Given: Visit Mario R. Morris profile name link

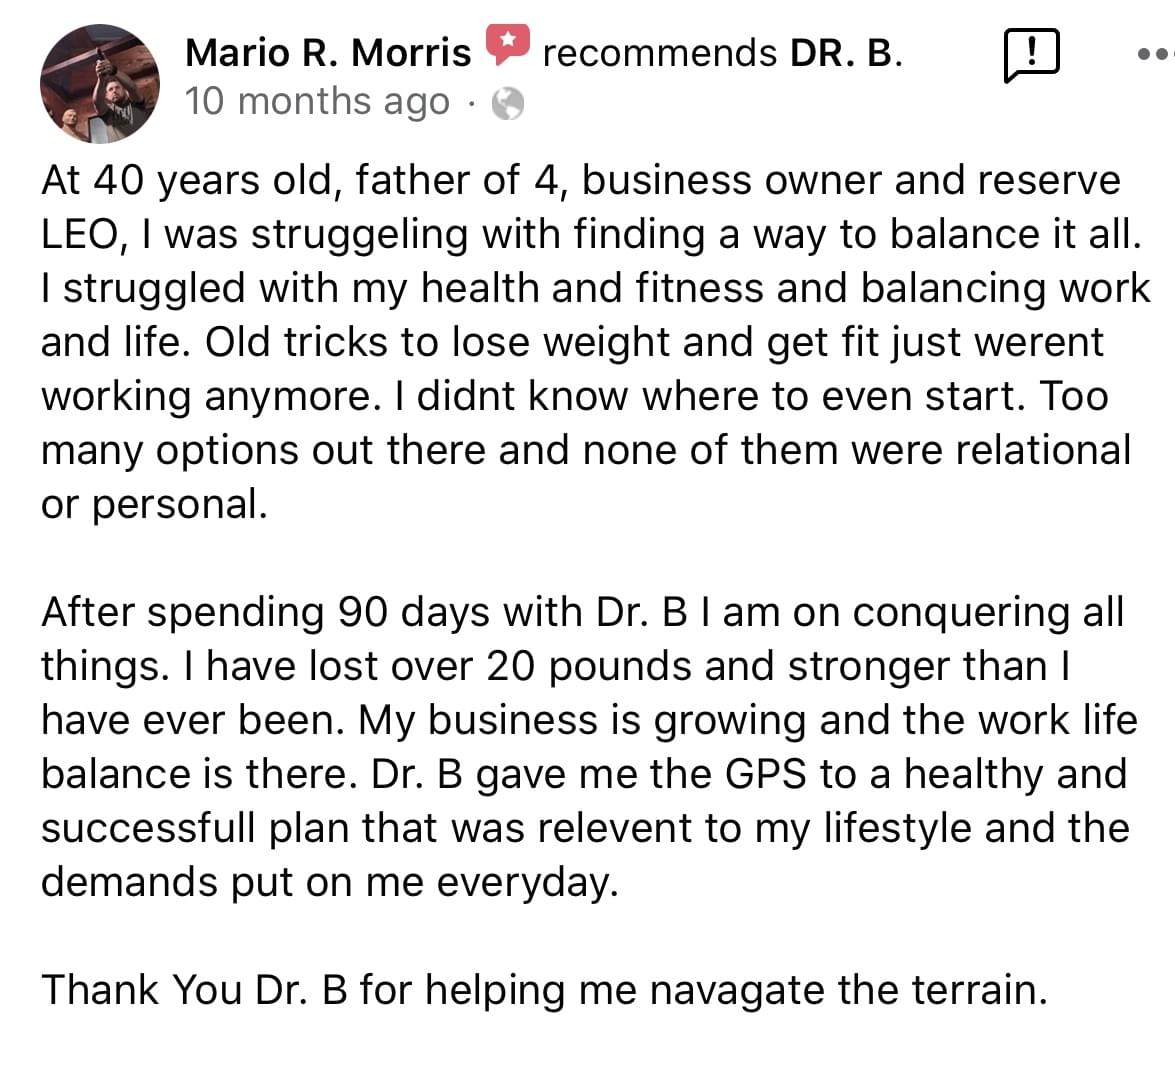Looking at the screenshot, I should (328, 53).
